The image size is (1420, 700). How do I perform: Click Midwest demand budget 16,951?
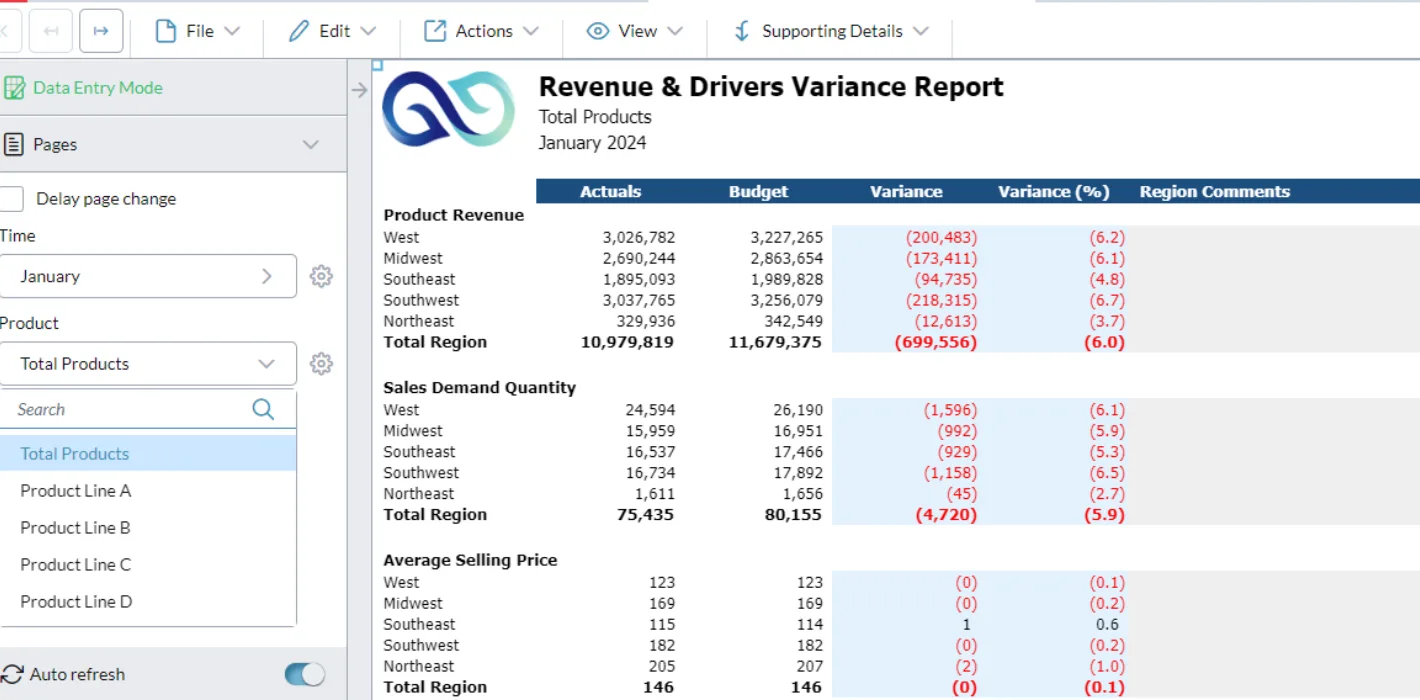tap(798, 431)
